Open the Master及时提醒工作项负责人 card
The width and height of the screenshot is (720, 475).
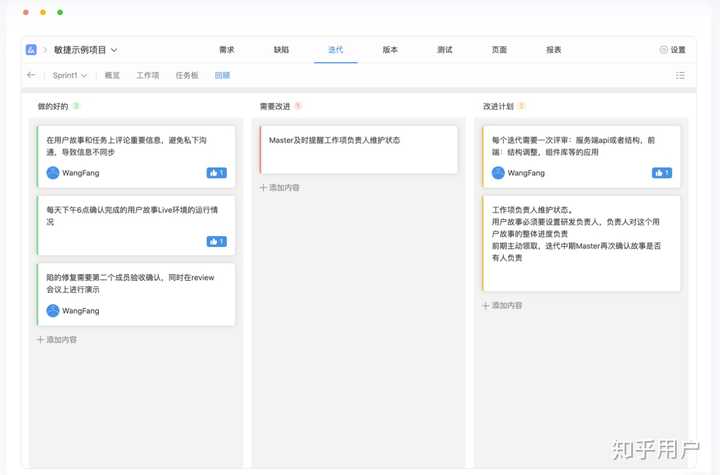pyautogui.click(x=358, y=150)
